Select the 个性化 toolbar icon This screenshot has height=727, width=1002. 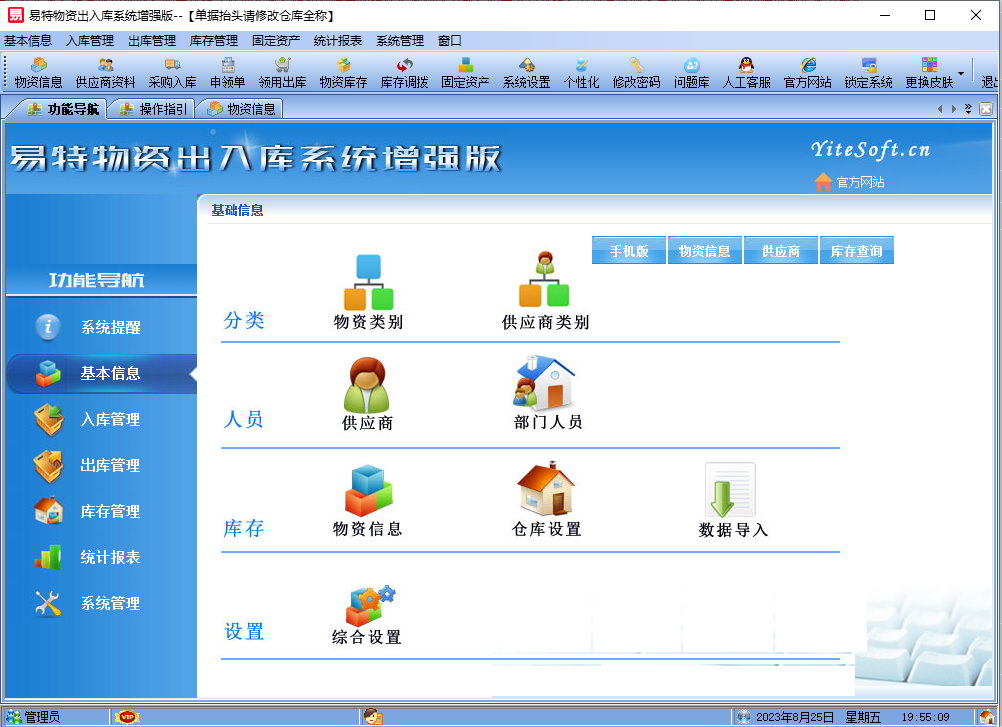[582, 73]
